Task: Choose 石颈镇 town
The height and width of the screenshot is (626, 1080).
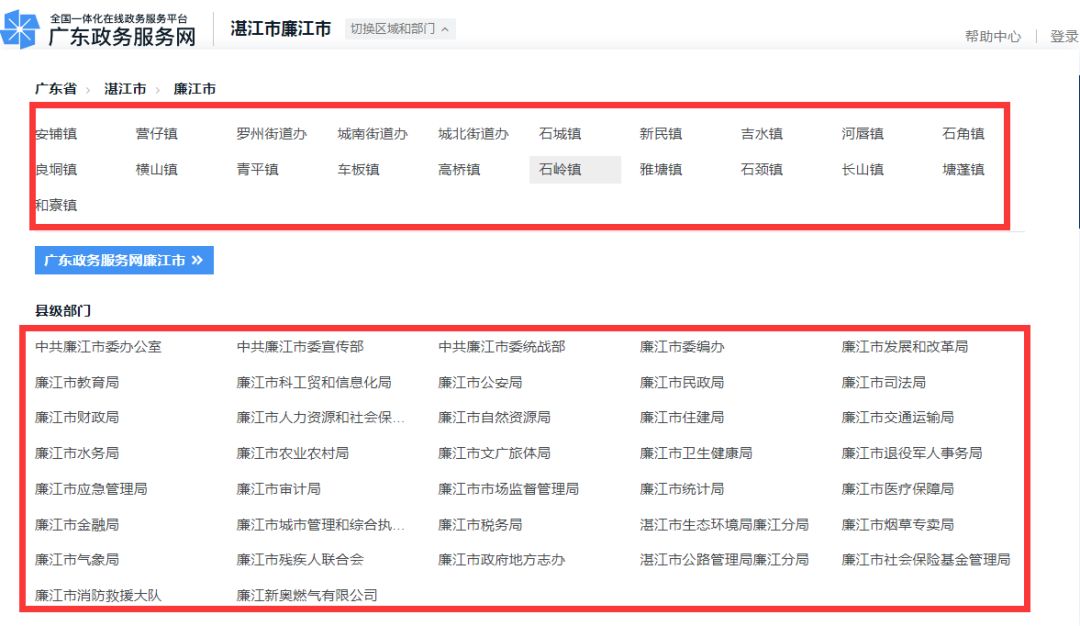Action: tap(762, 169)
